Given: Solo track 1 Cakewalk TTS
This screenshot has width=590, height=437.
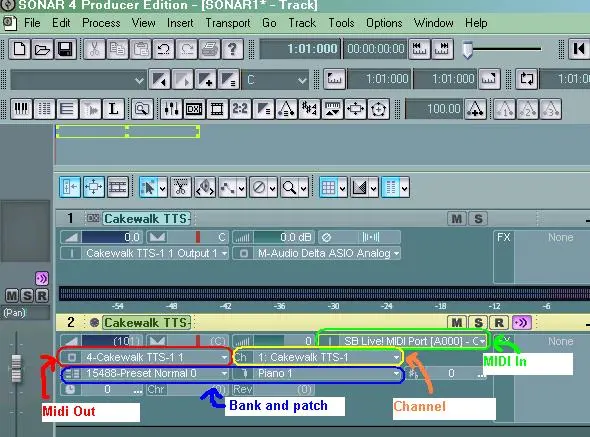Looking at the screenshot, I should 478,219.
